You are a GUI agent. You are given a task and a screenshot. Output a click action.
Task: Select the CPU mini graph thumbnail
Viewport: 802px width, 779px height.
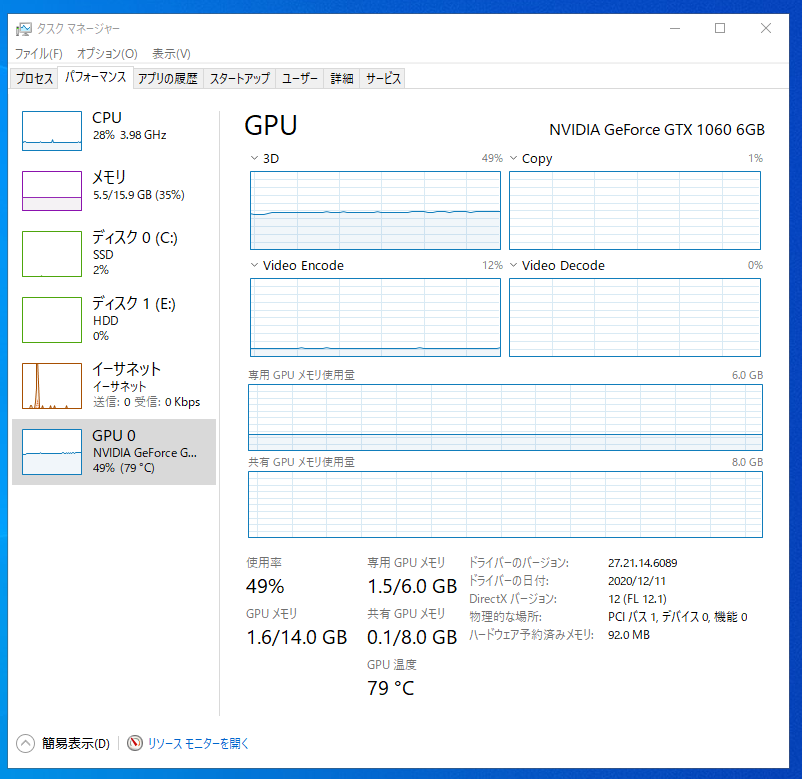pyautogui.click(x=52, y=131)
